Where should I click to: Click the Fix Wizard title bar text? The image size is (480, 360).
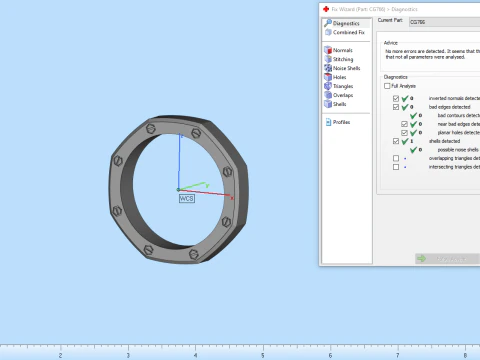click(x=374, y=9)
